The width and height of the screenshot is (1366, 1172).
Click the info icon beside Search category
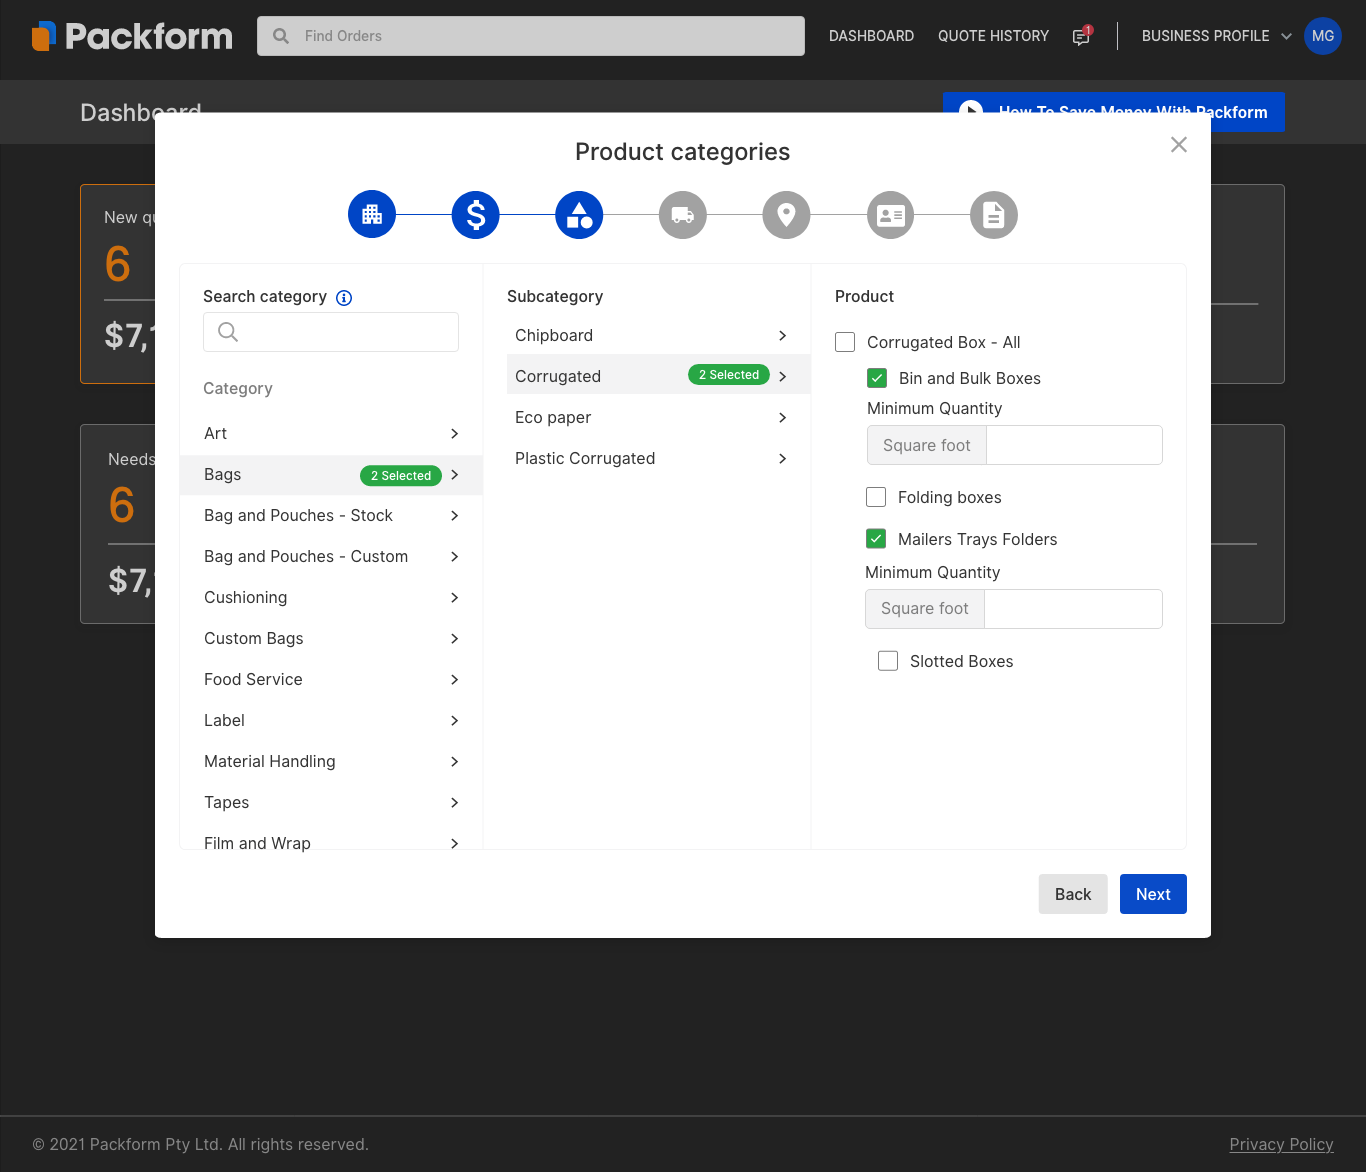tap(344, 298)
